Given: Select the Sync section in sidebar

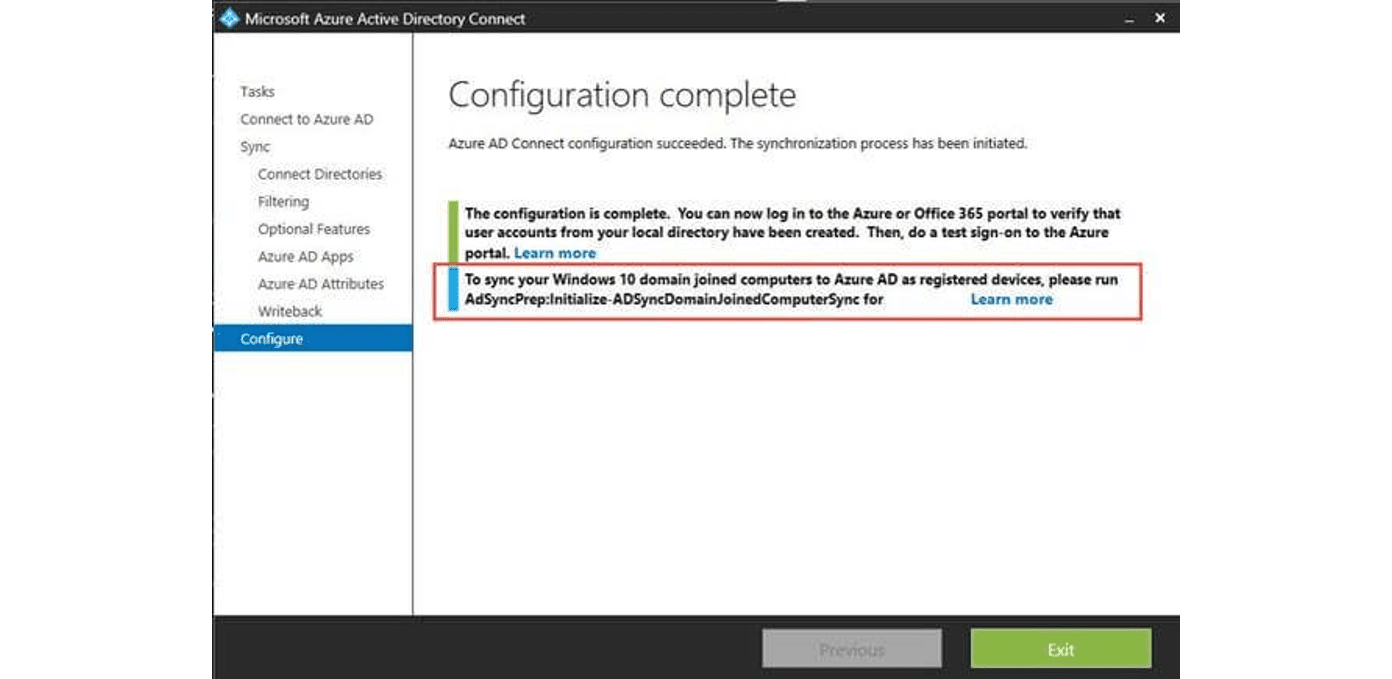Looking at the screenshot, I should [x=255, y=147].
